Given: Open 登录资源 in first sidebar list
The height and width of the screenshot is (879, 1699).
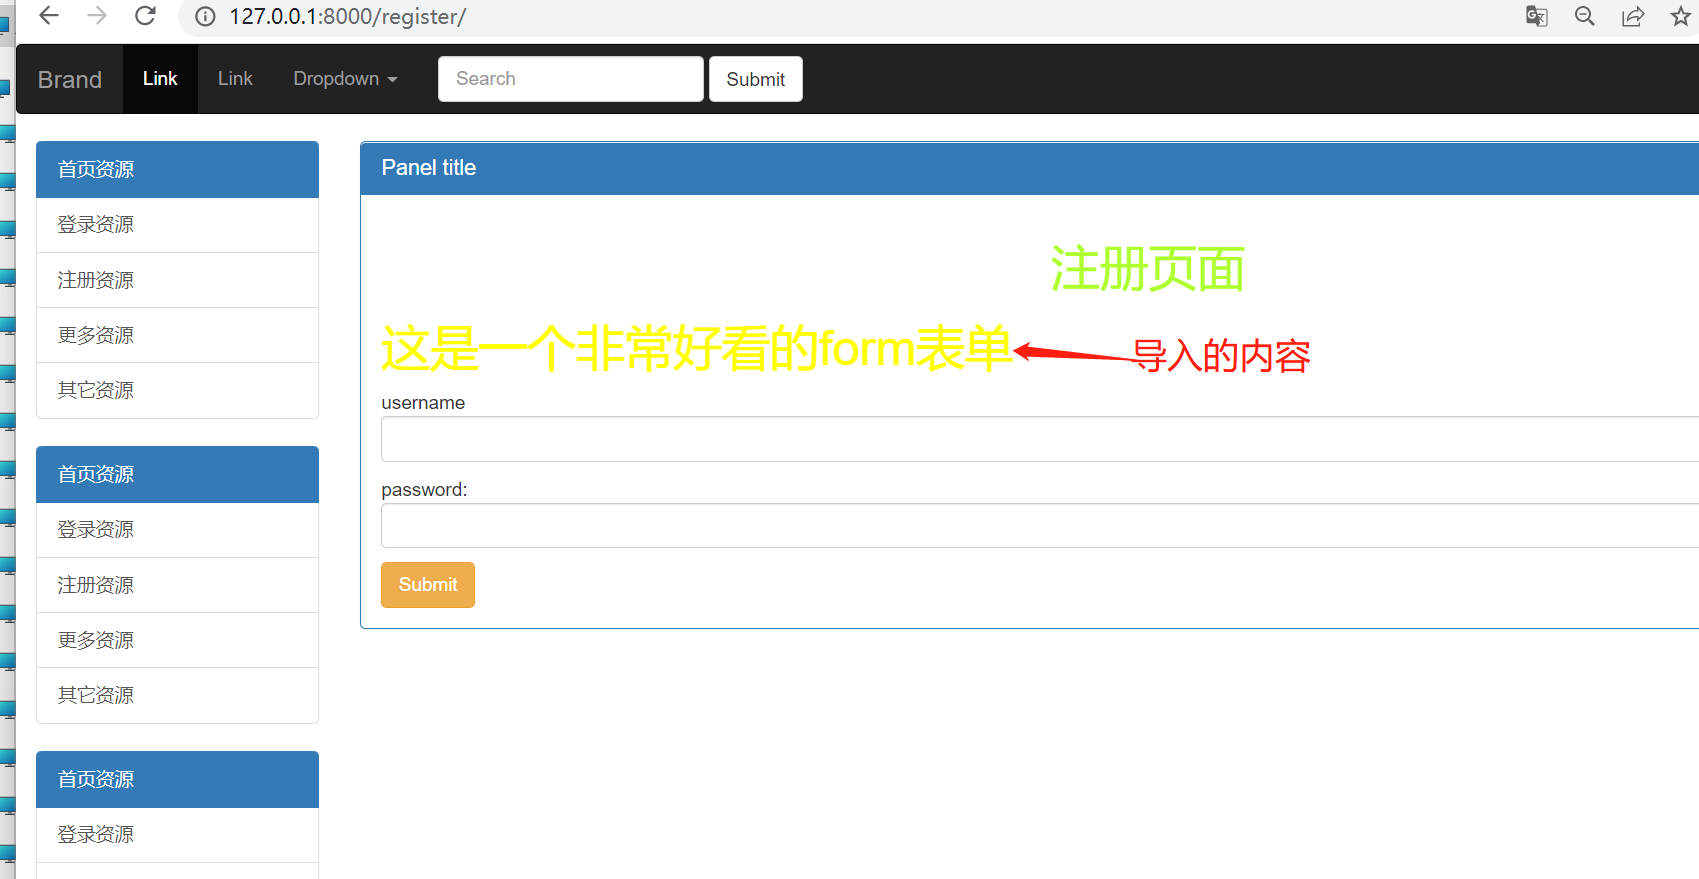Looking at the screenshot, I should 177,225.
